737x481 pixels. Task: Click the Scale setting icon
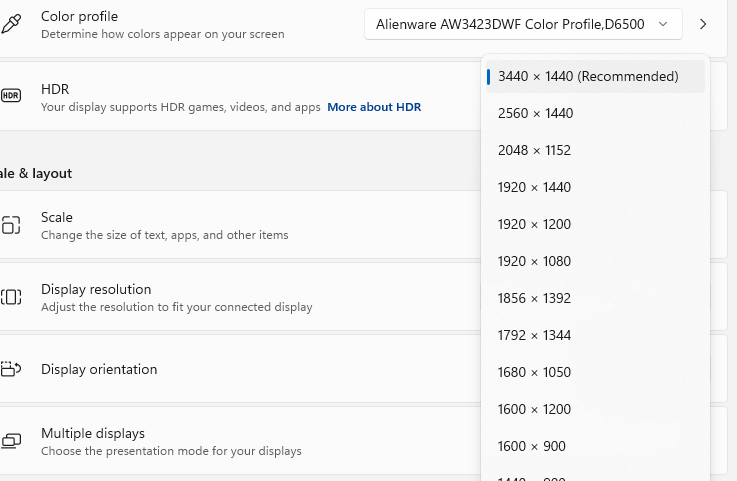[x=11, y=225]
